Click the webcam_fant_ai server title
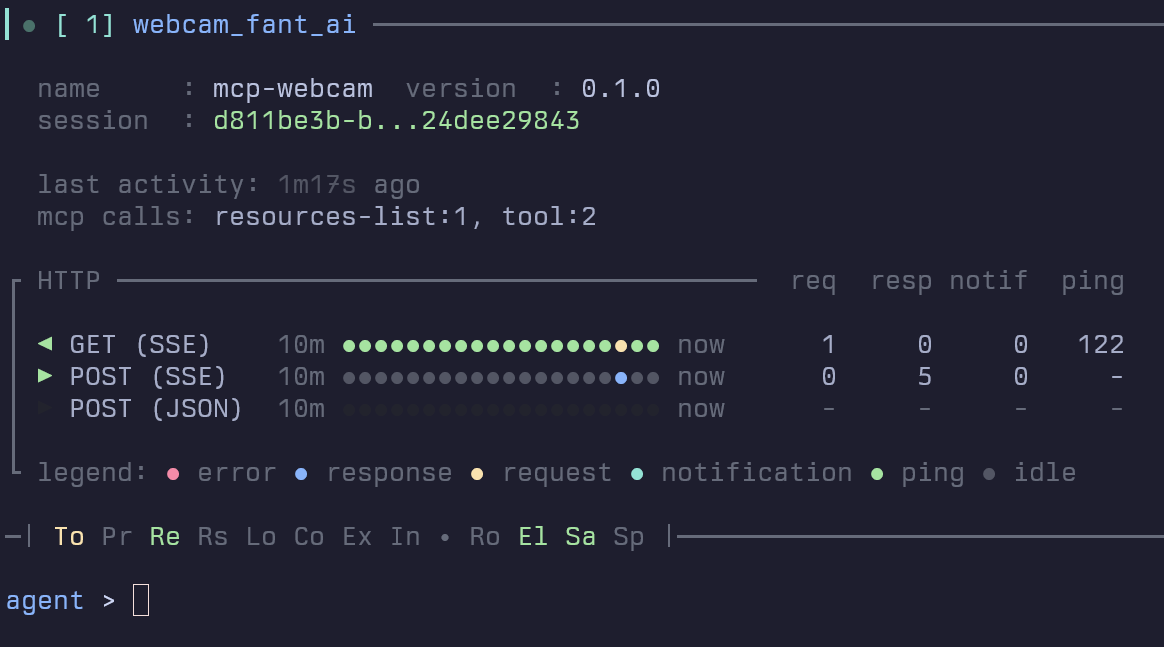The image size is (1164, 647). tap(244, 25)
